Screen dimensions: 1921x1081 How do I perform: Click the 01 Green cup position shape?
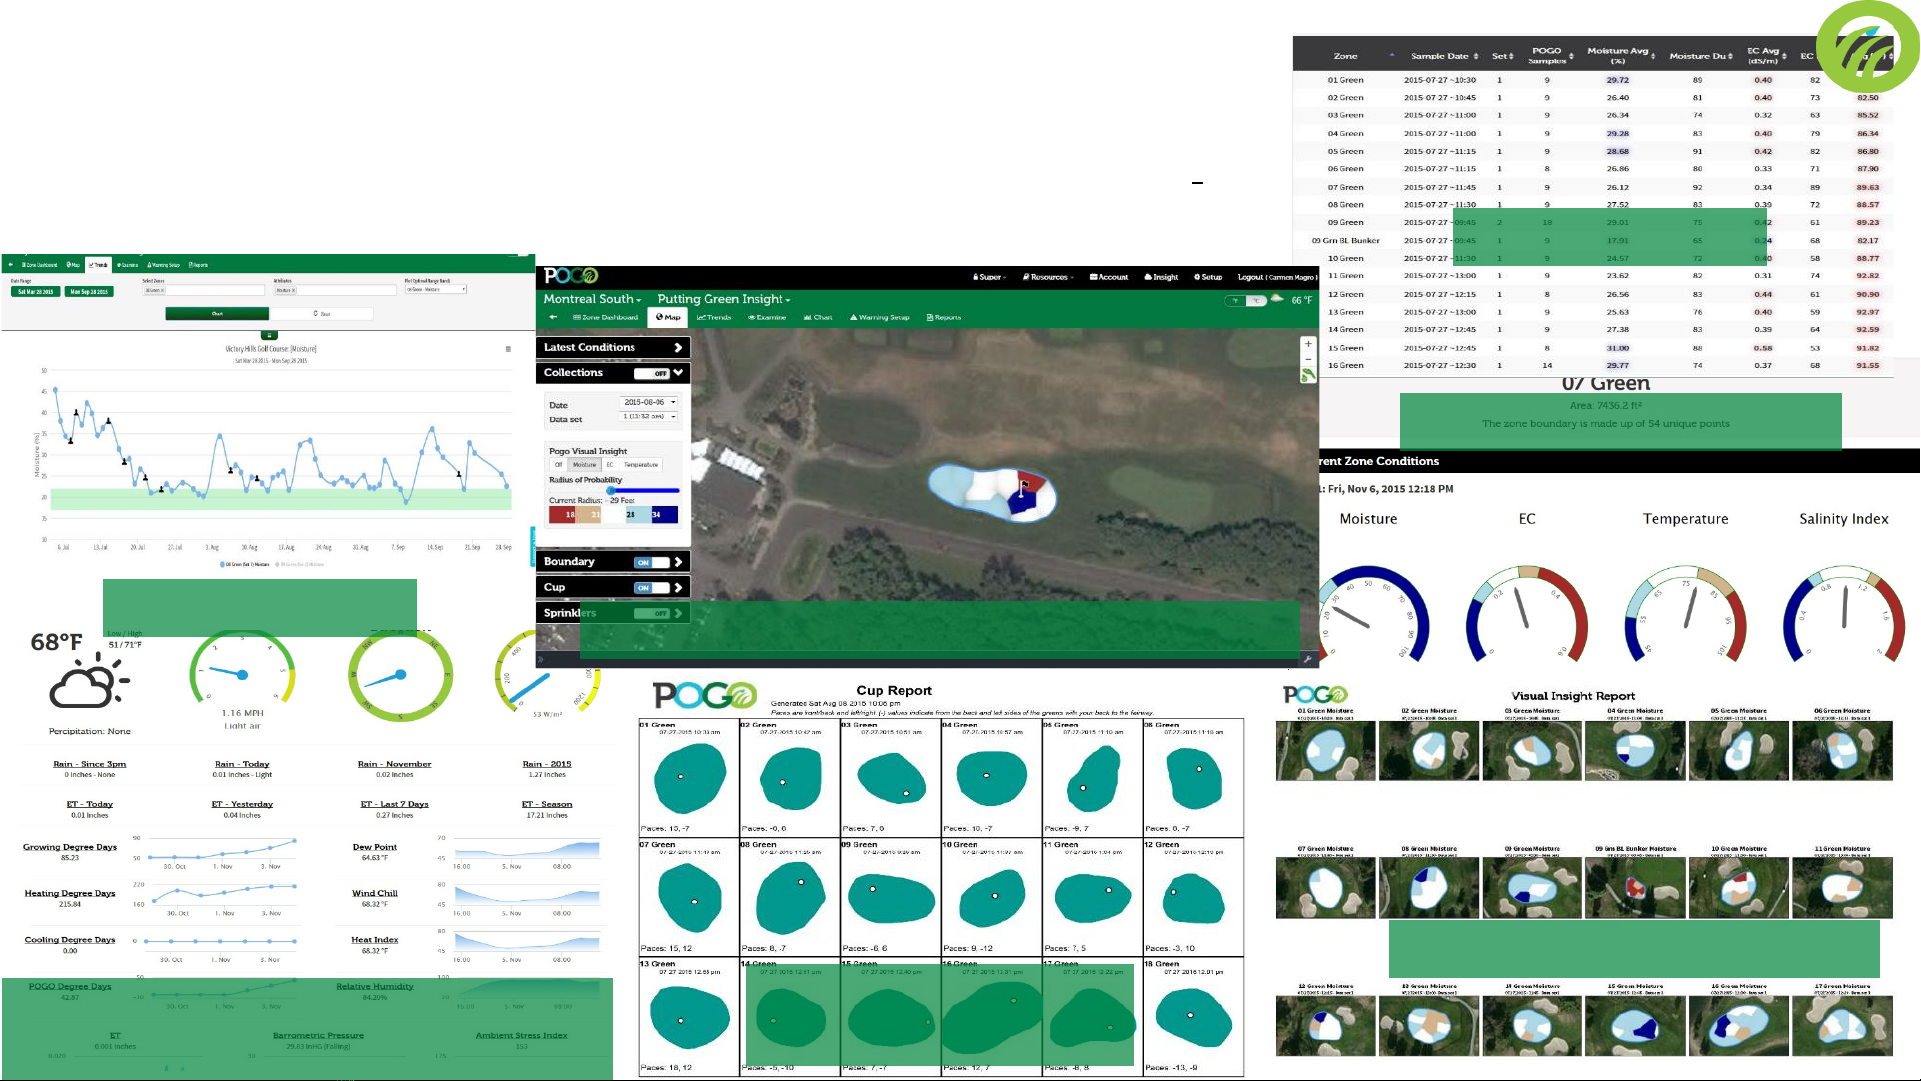click(689, 777)
